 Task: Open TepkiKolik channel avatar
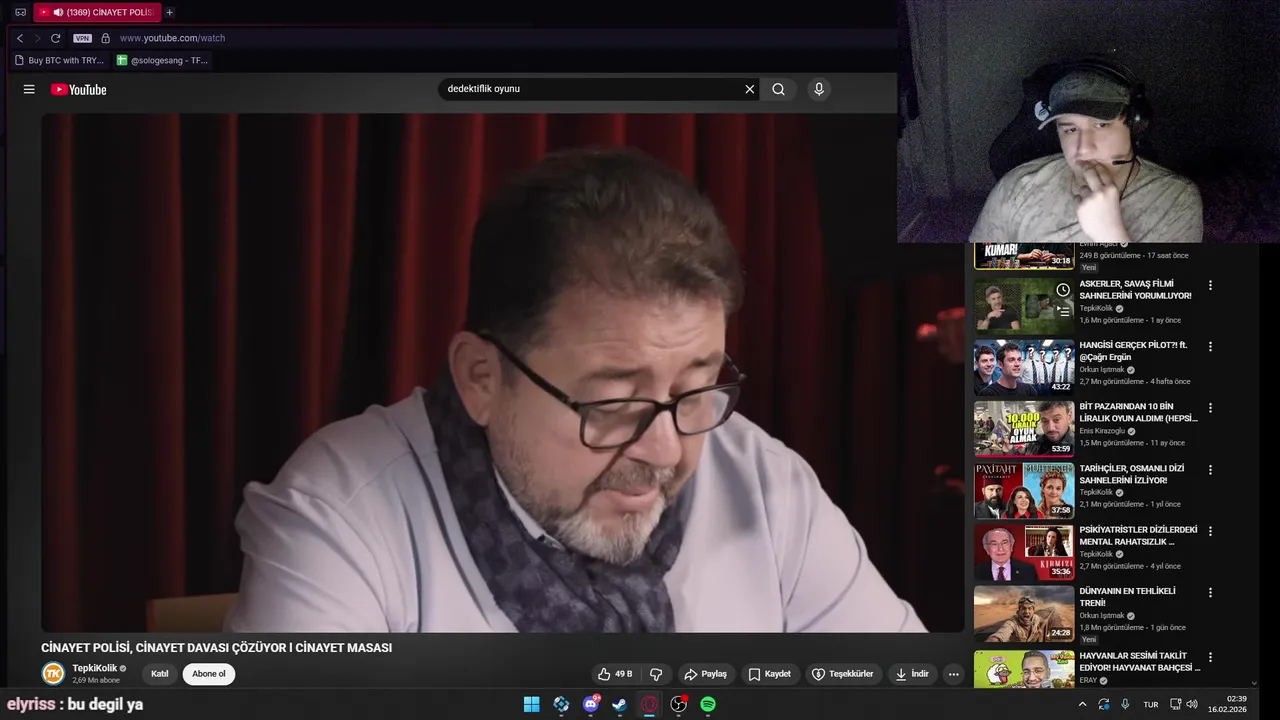pyautogui.click(x=53, y=674)
